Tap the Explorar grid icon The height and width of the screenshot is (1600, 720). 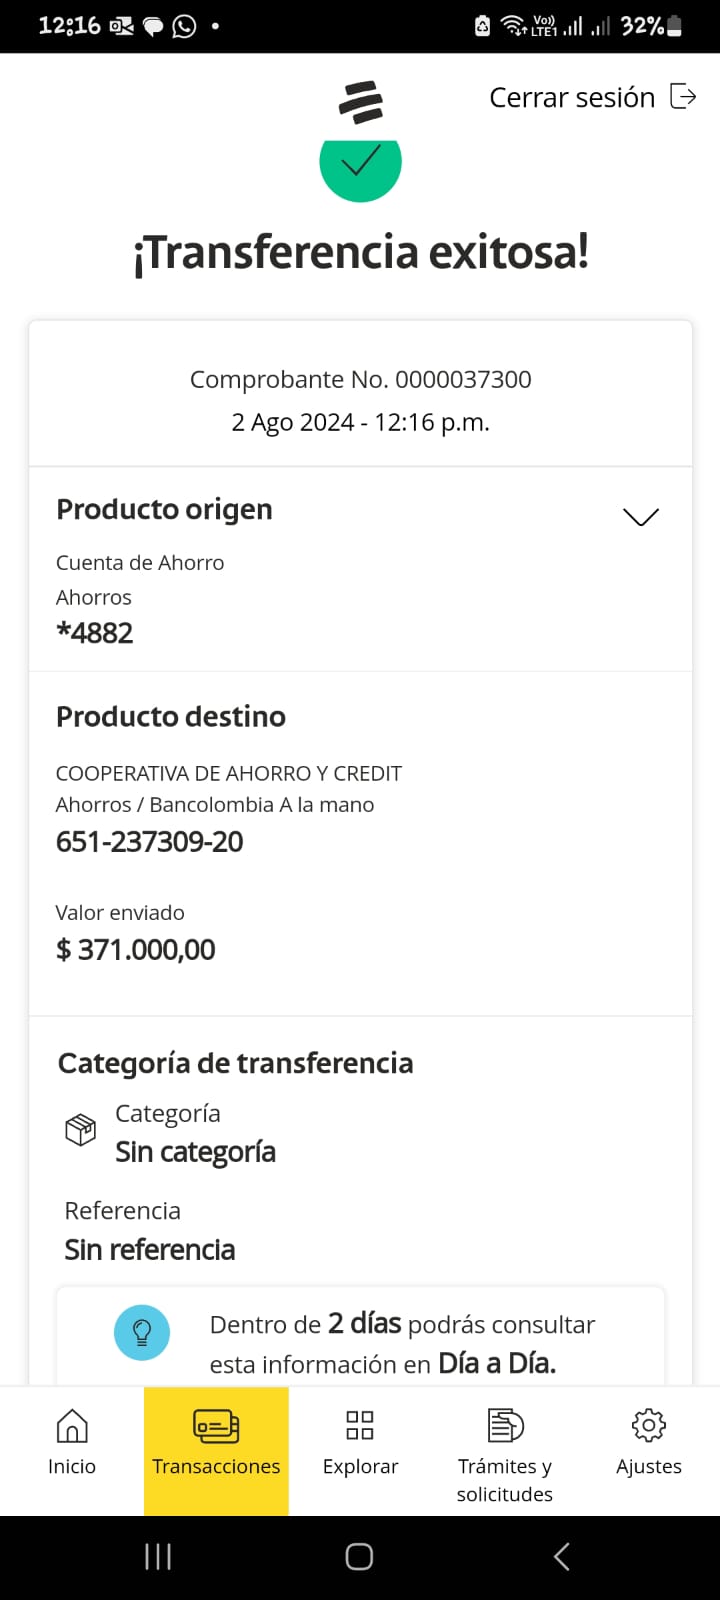[x=360, y=1426]
